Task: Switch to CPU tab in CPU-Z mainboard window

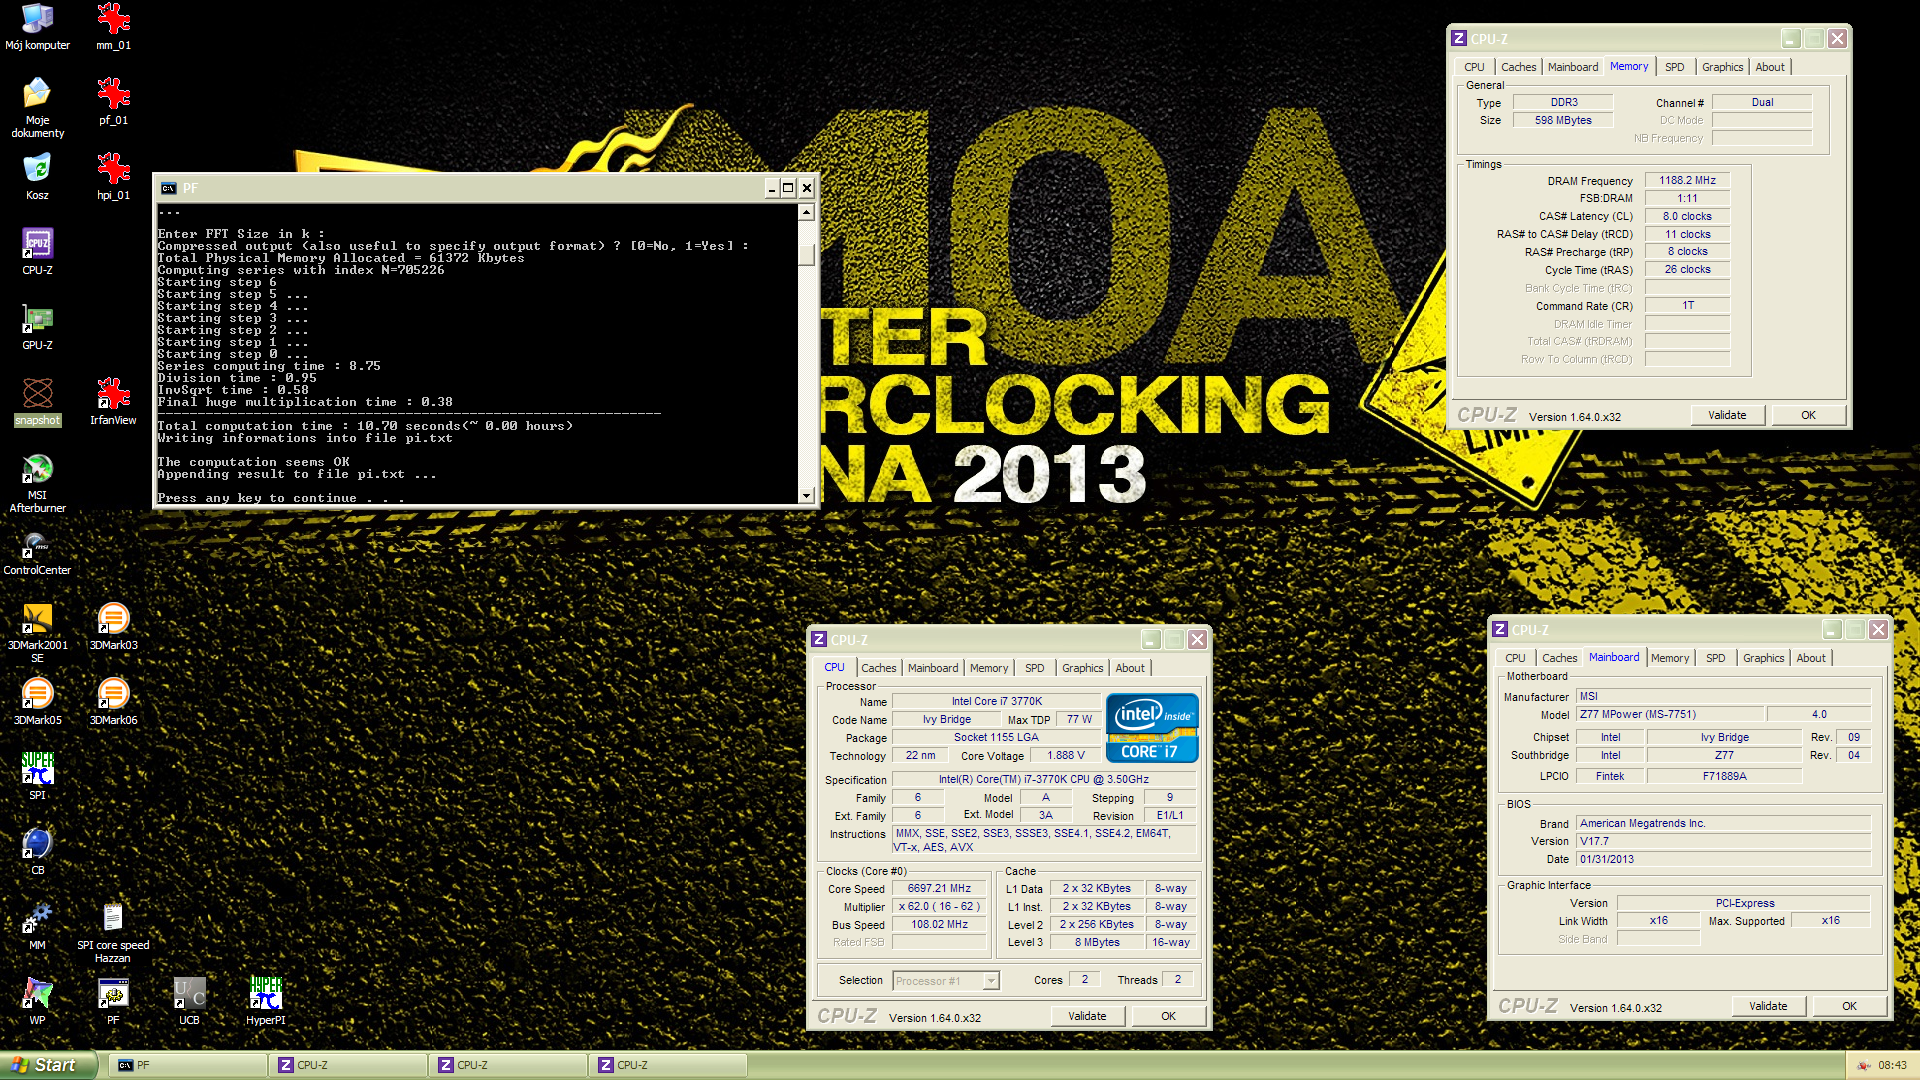Action: [1515, 658]
